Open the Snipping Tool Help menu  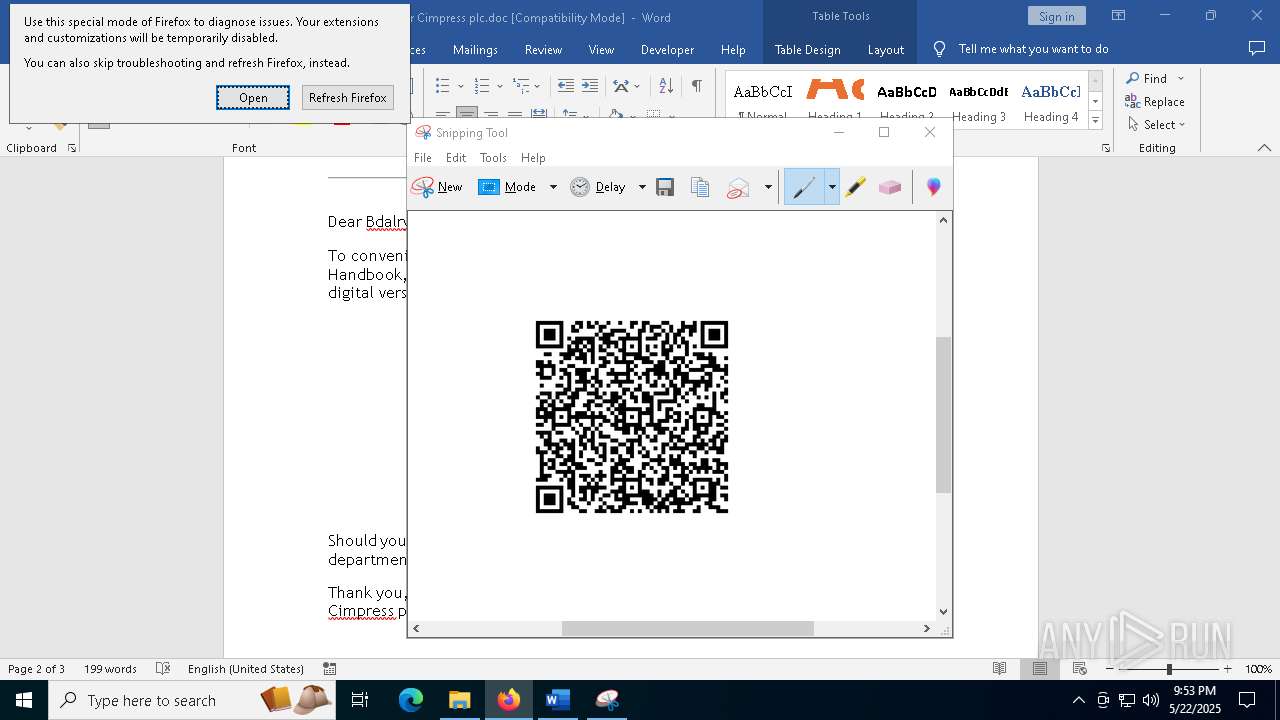[533, 158]
